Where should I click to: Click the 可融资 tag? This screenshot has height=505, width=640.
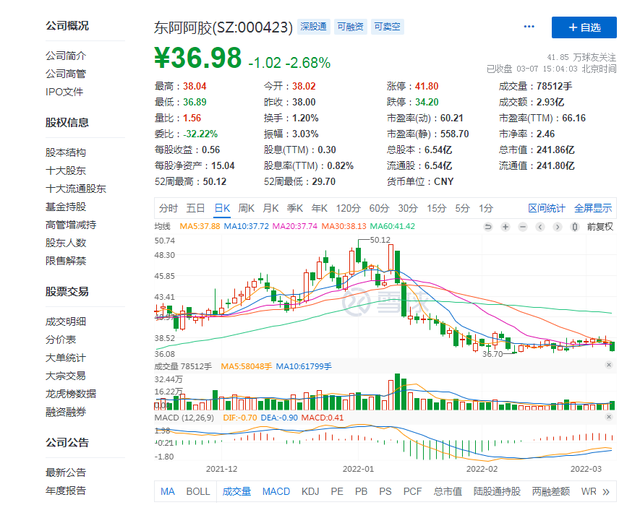click(x=350, y=27)
